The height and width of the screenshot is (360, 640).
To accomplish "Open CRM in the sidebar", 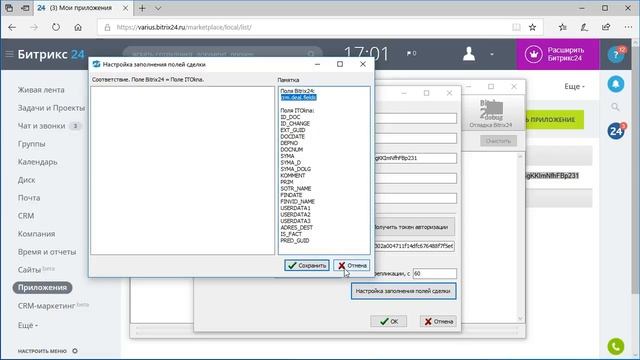I will pyautogui.click(x=26, y=216).
